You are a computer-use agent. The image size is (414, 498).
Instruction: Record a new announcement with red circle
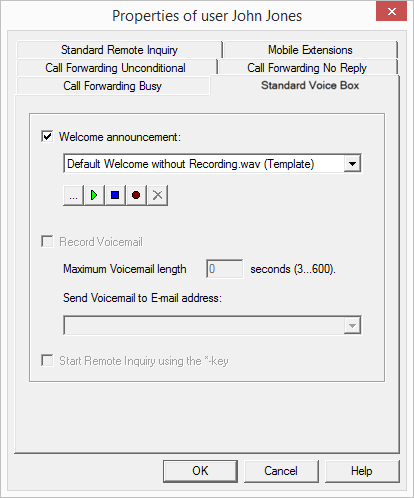[136, 195]
